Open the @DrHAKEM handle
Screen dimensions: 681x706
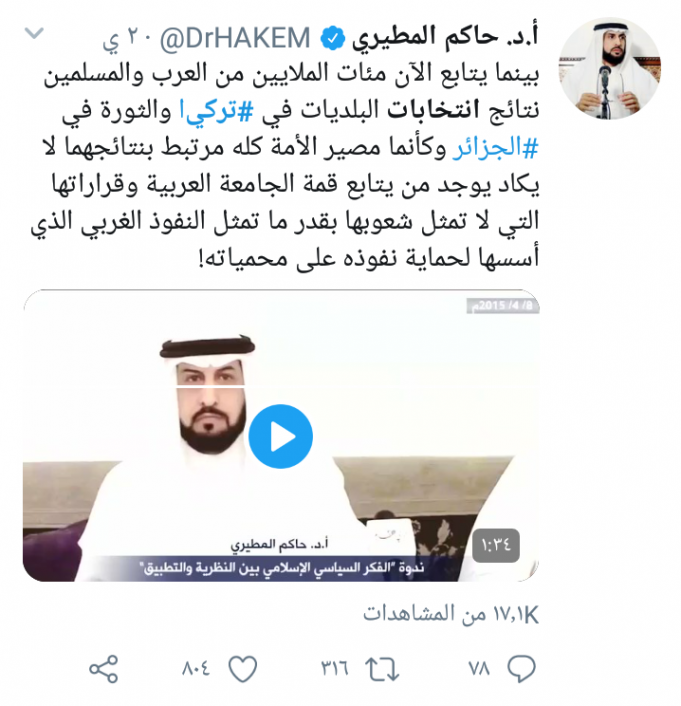click(235, 38)
